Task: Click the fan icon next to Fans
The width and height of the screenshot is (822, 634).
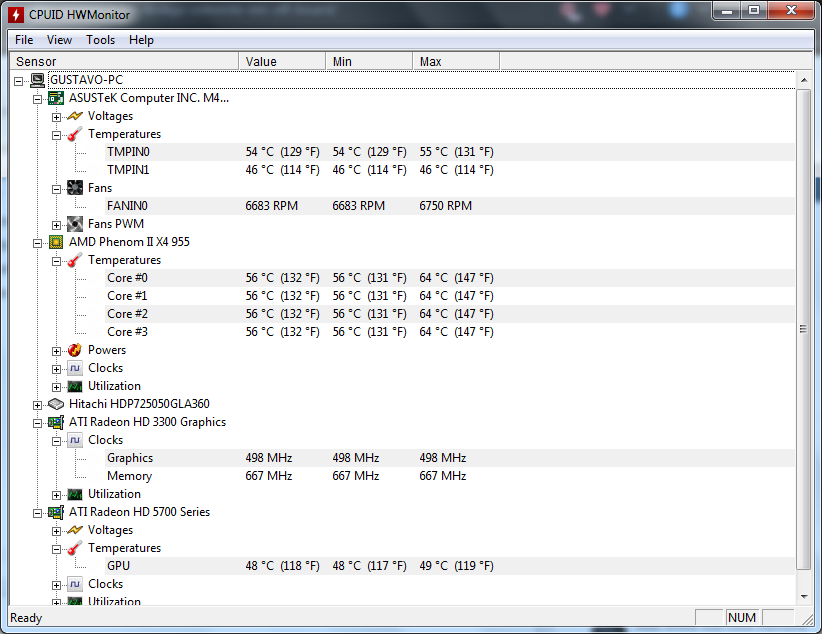Action: [x=75, y=188]
